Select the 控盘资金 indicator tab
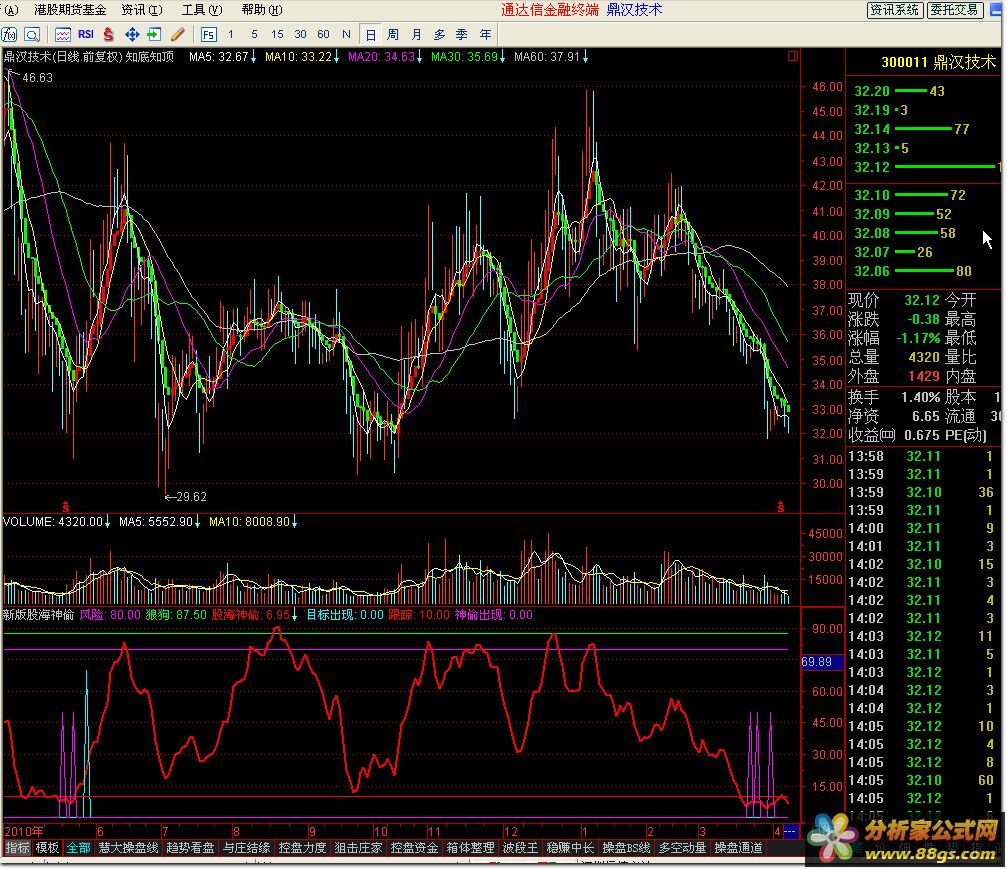The width and height of the screenshot is (1007, 869). 414,848
